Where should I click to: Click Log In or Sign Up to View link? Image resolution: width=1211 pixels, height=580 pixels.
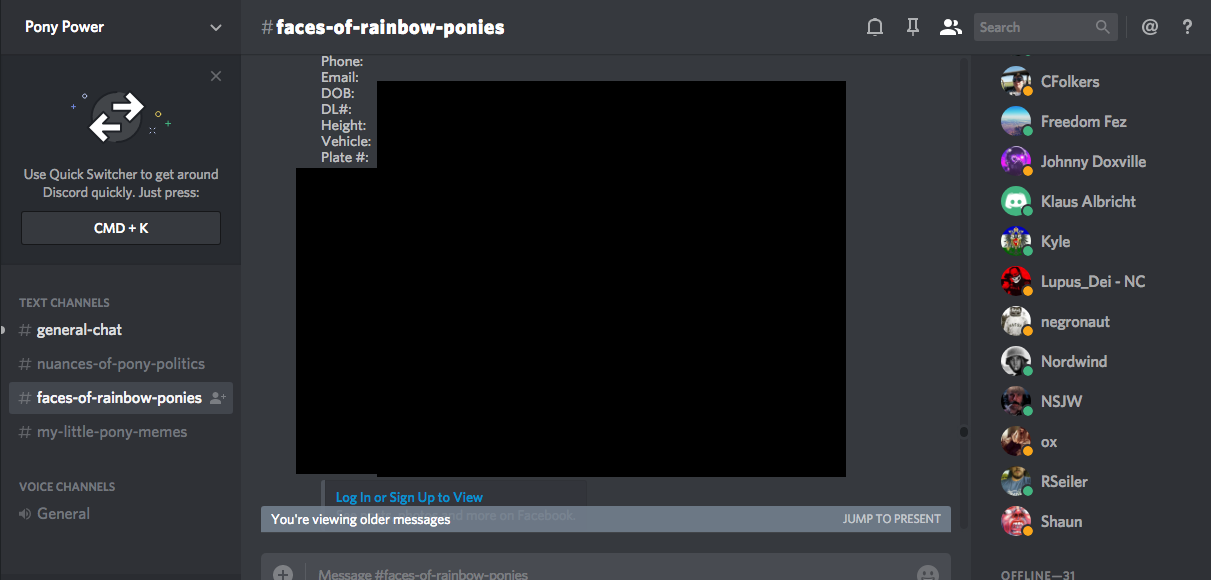[x=409, y=497]
